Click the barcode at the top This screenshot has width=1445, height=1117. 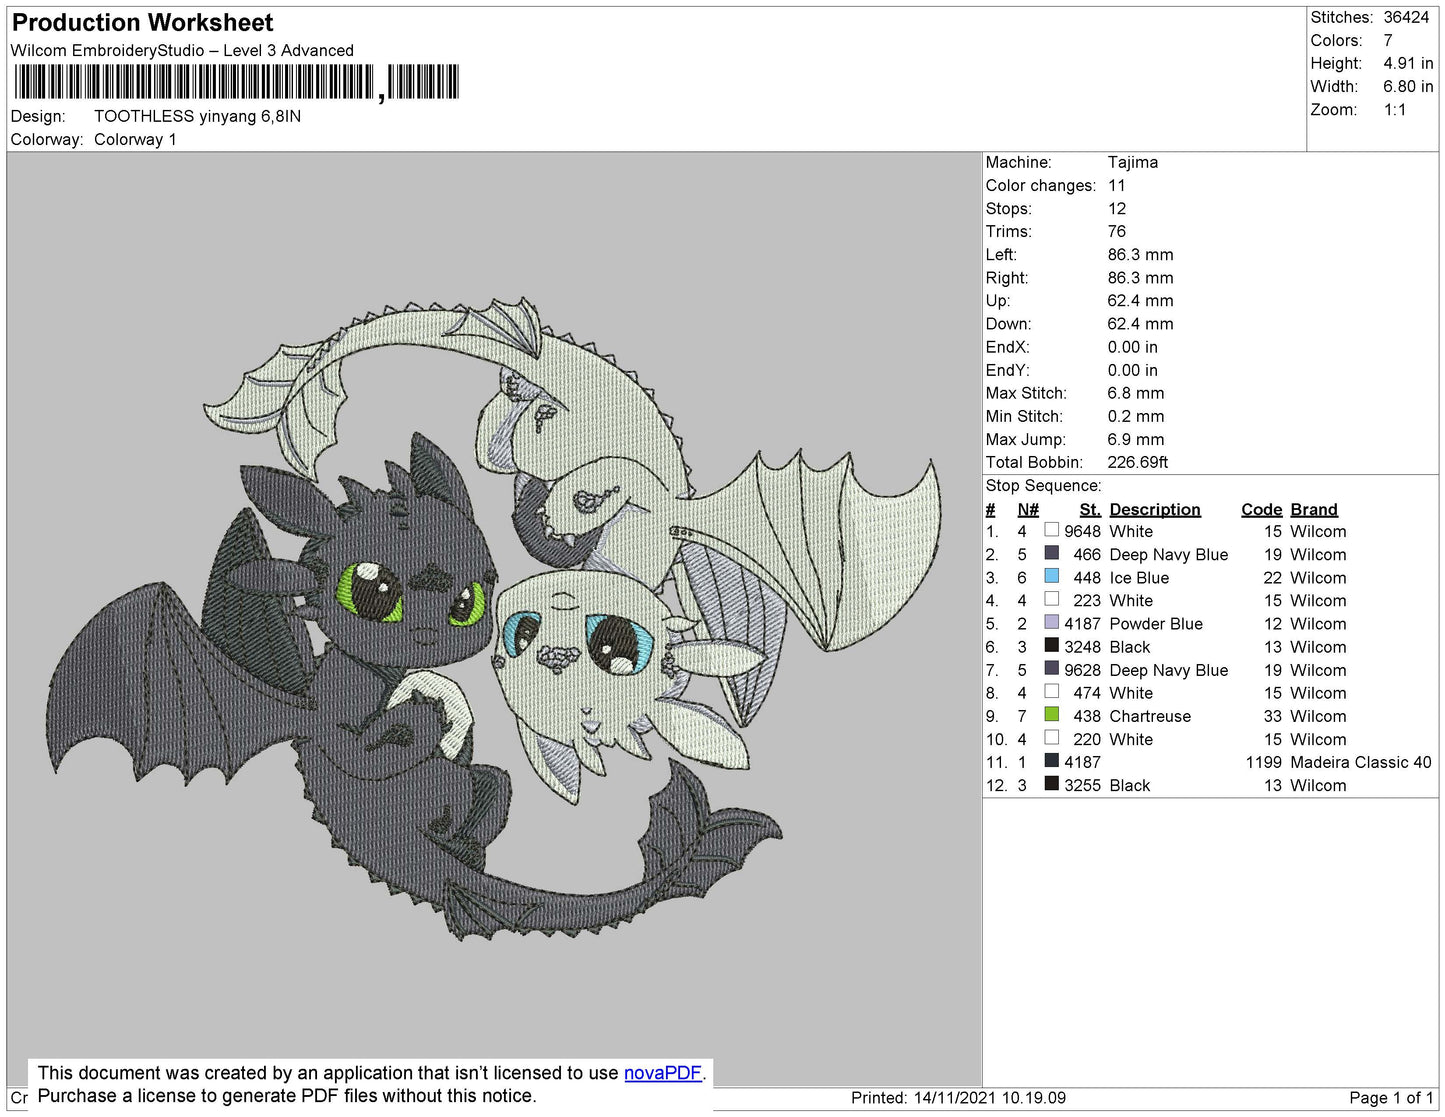coord(236,82)
